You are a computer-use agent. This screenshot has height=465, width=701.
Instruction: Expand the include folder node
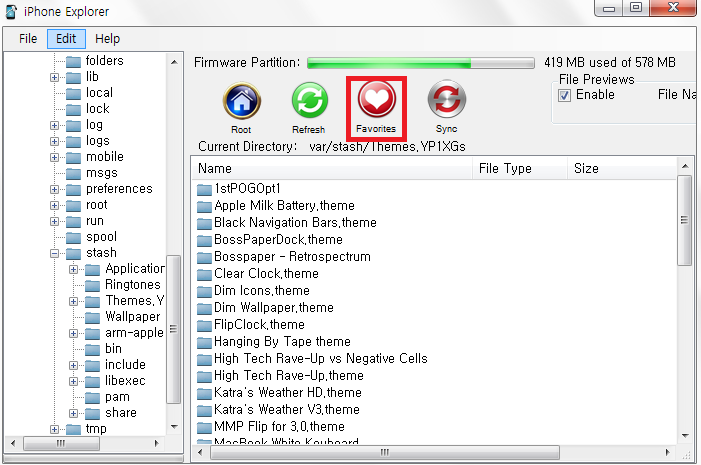point(73,365)
